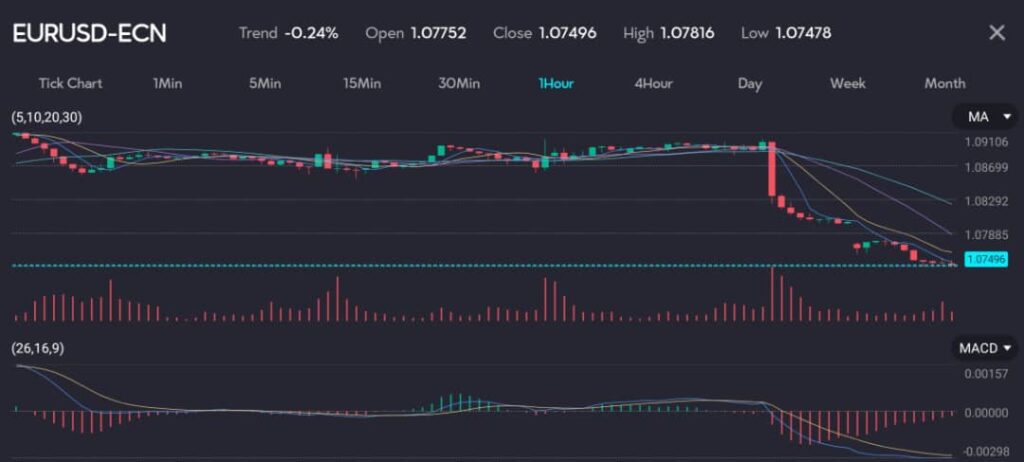Switch to the Week timeframe
Screen dimensions: 1024x462
[x=848, y=83]
